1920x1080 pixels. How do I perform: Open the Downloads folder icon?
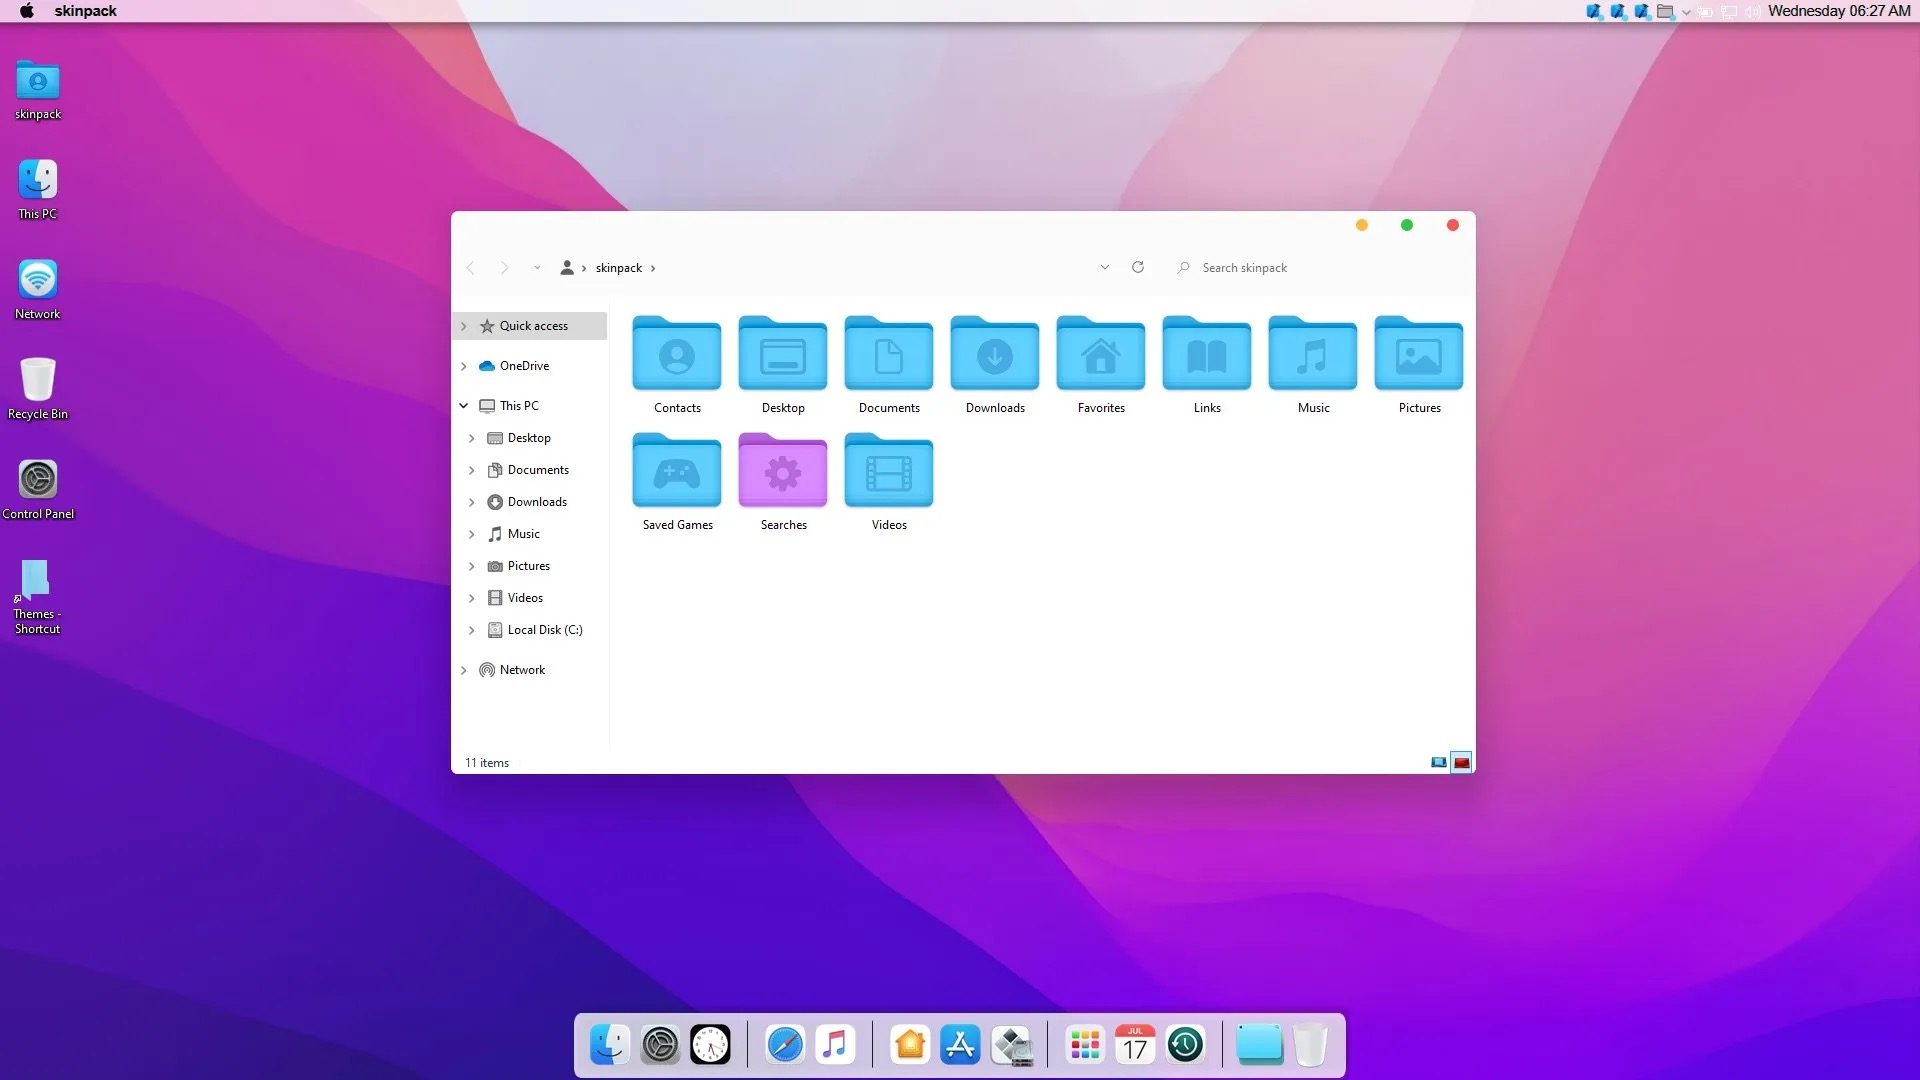coord(994,355)
